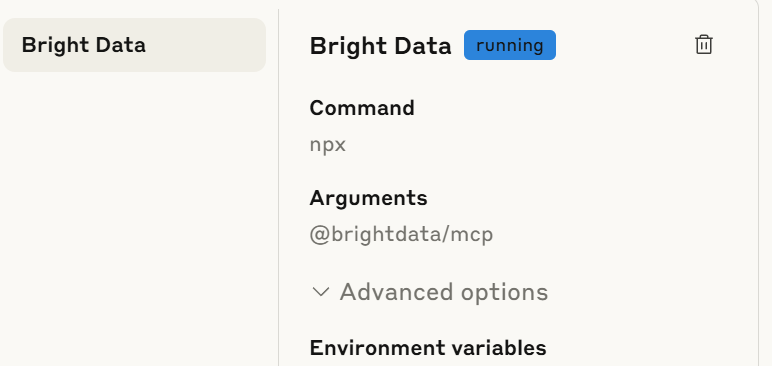Select the npx command value
Viewport: 772px width, 366px height.
point(328,145)
